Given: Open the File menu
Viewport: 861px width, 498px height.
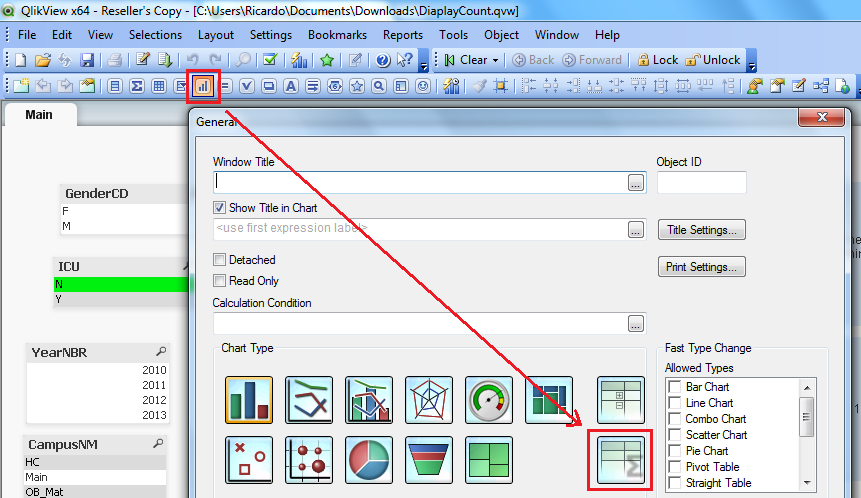Looking at the screenshot, I should [x=27, y=35].
